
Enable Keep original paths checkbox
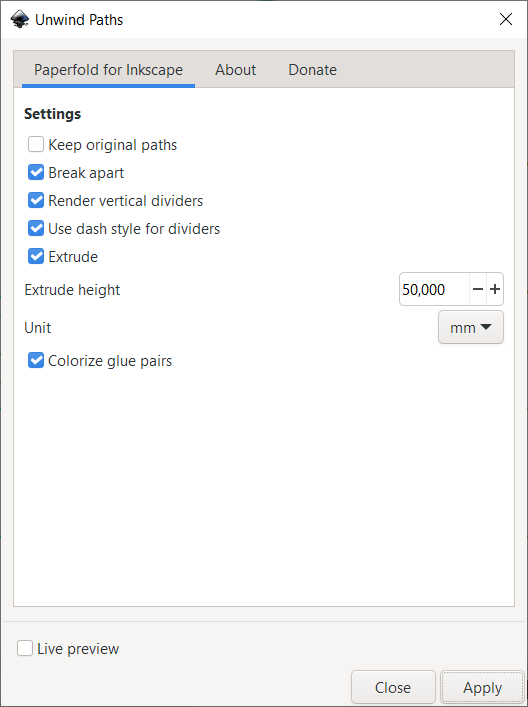click(x=36, y=145)
